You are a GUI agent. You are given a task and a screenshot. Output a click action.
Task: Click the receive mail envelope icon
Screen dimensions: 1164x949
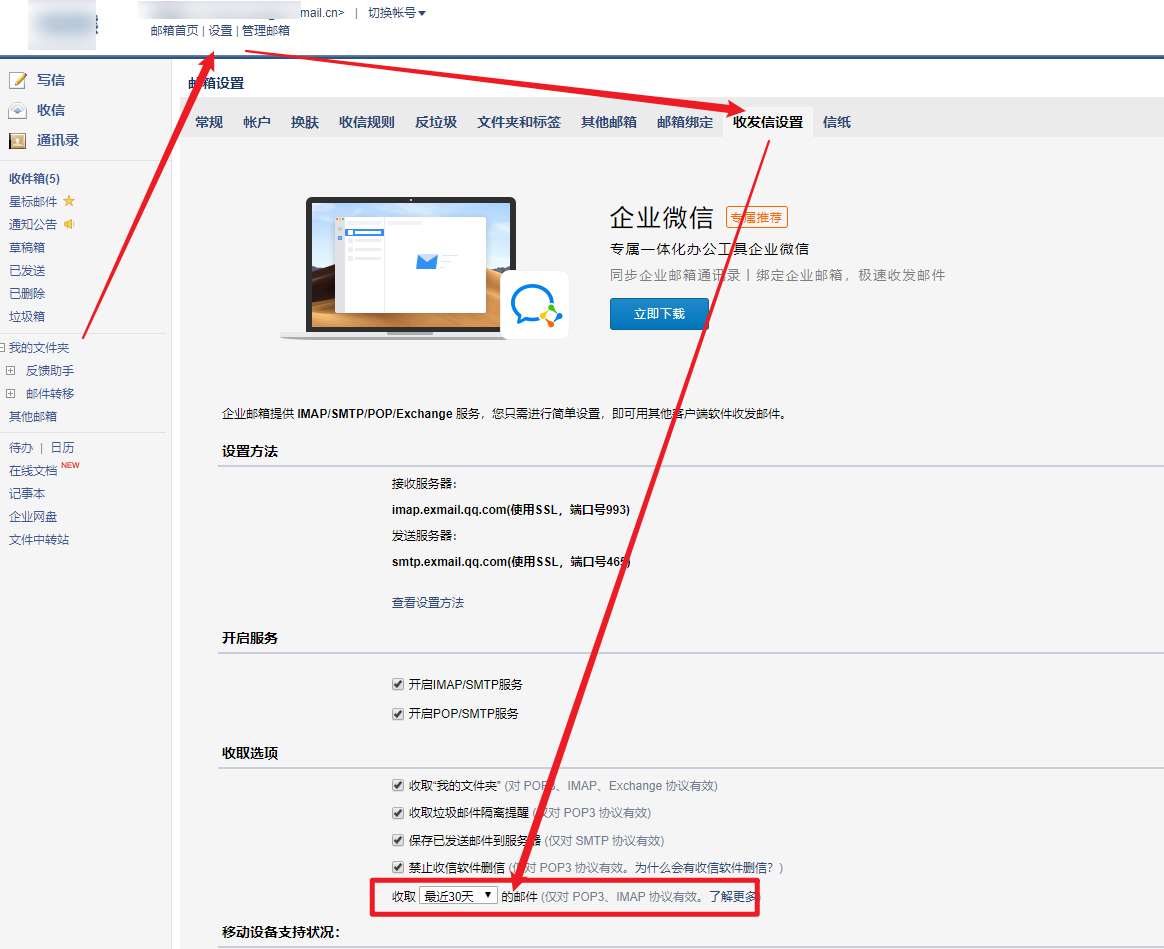tap(18, 111)
